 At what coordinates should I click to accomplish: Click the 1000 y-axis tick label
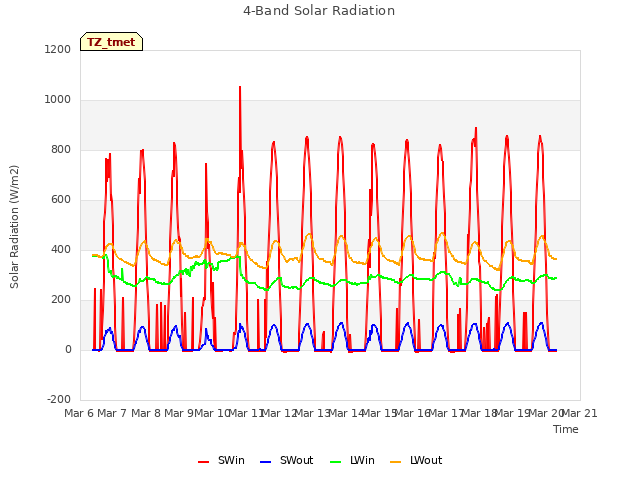click(58, 100)
